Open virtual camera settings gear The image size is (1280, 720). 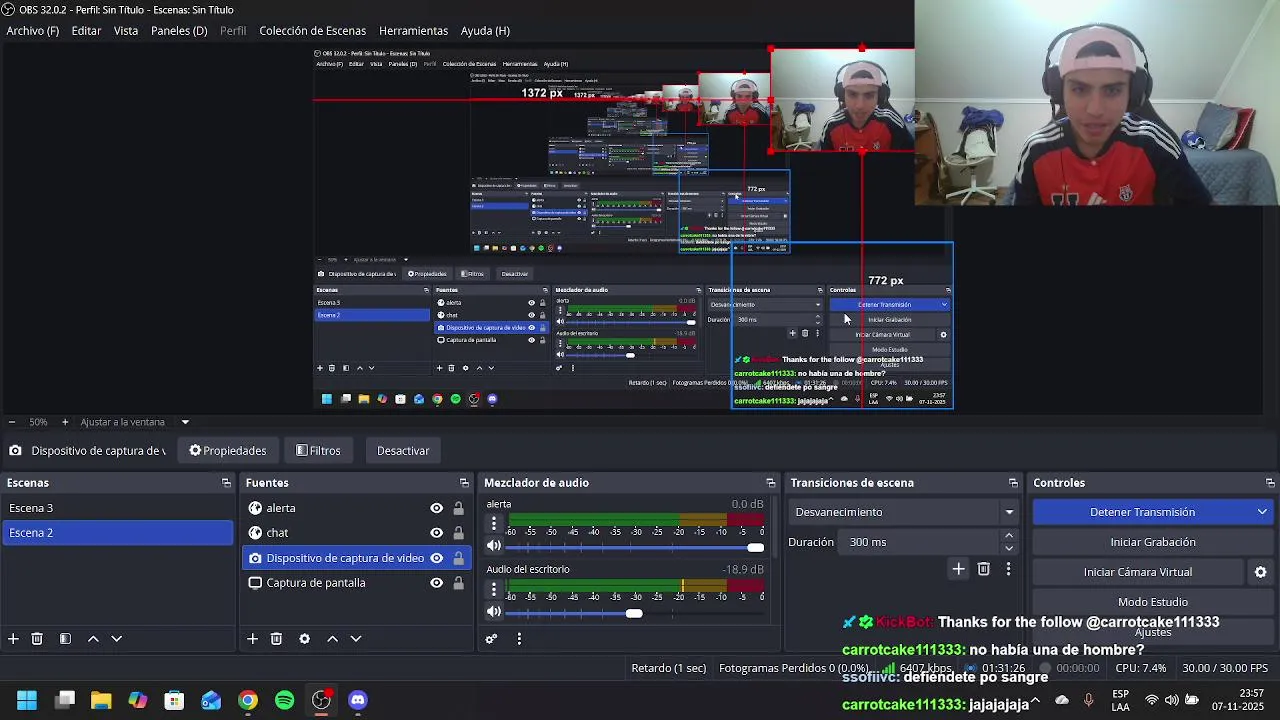point(1260,572)
